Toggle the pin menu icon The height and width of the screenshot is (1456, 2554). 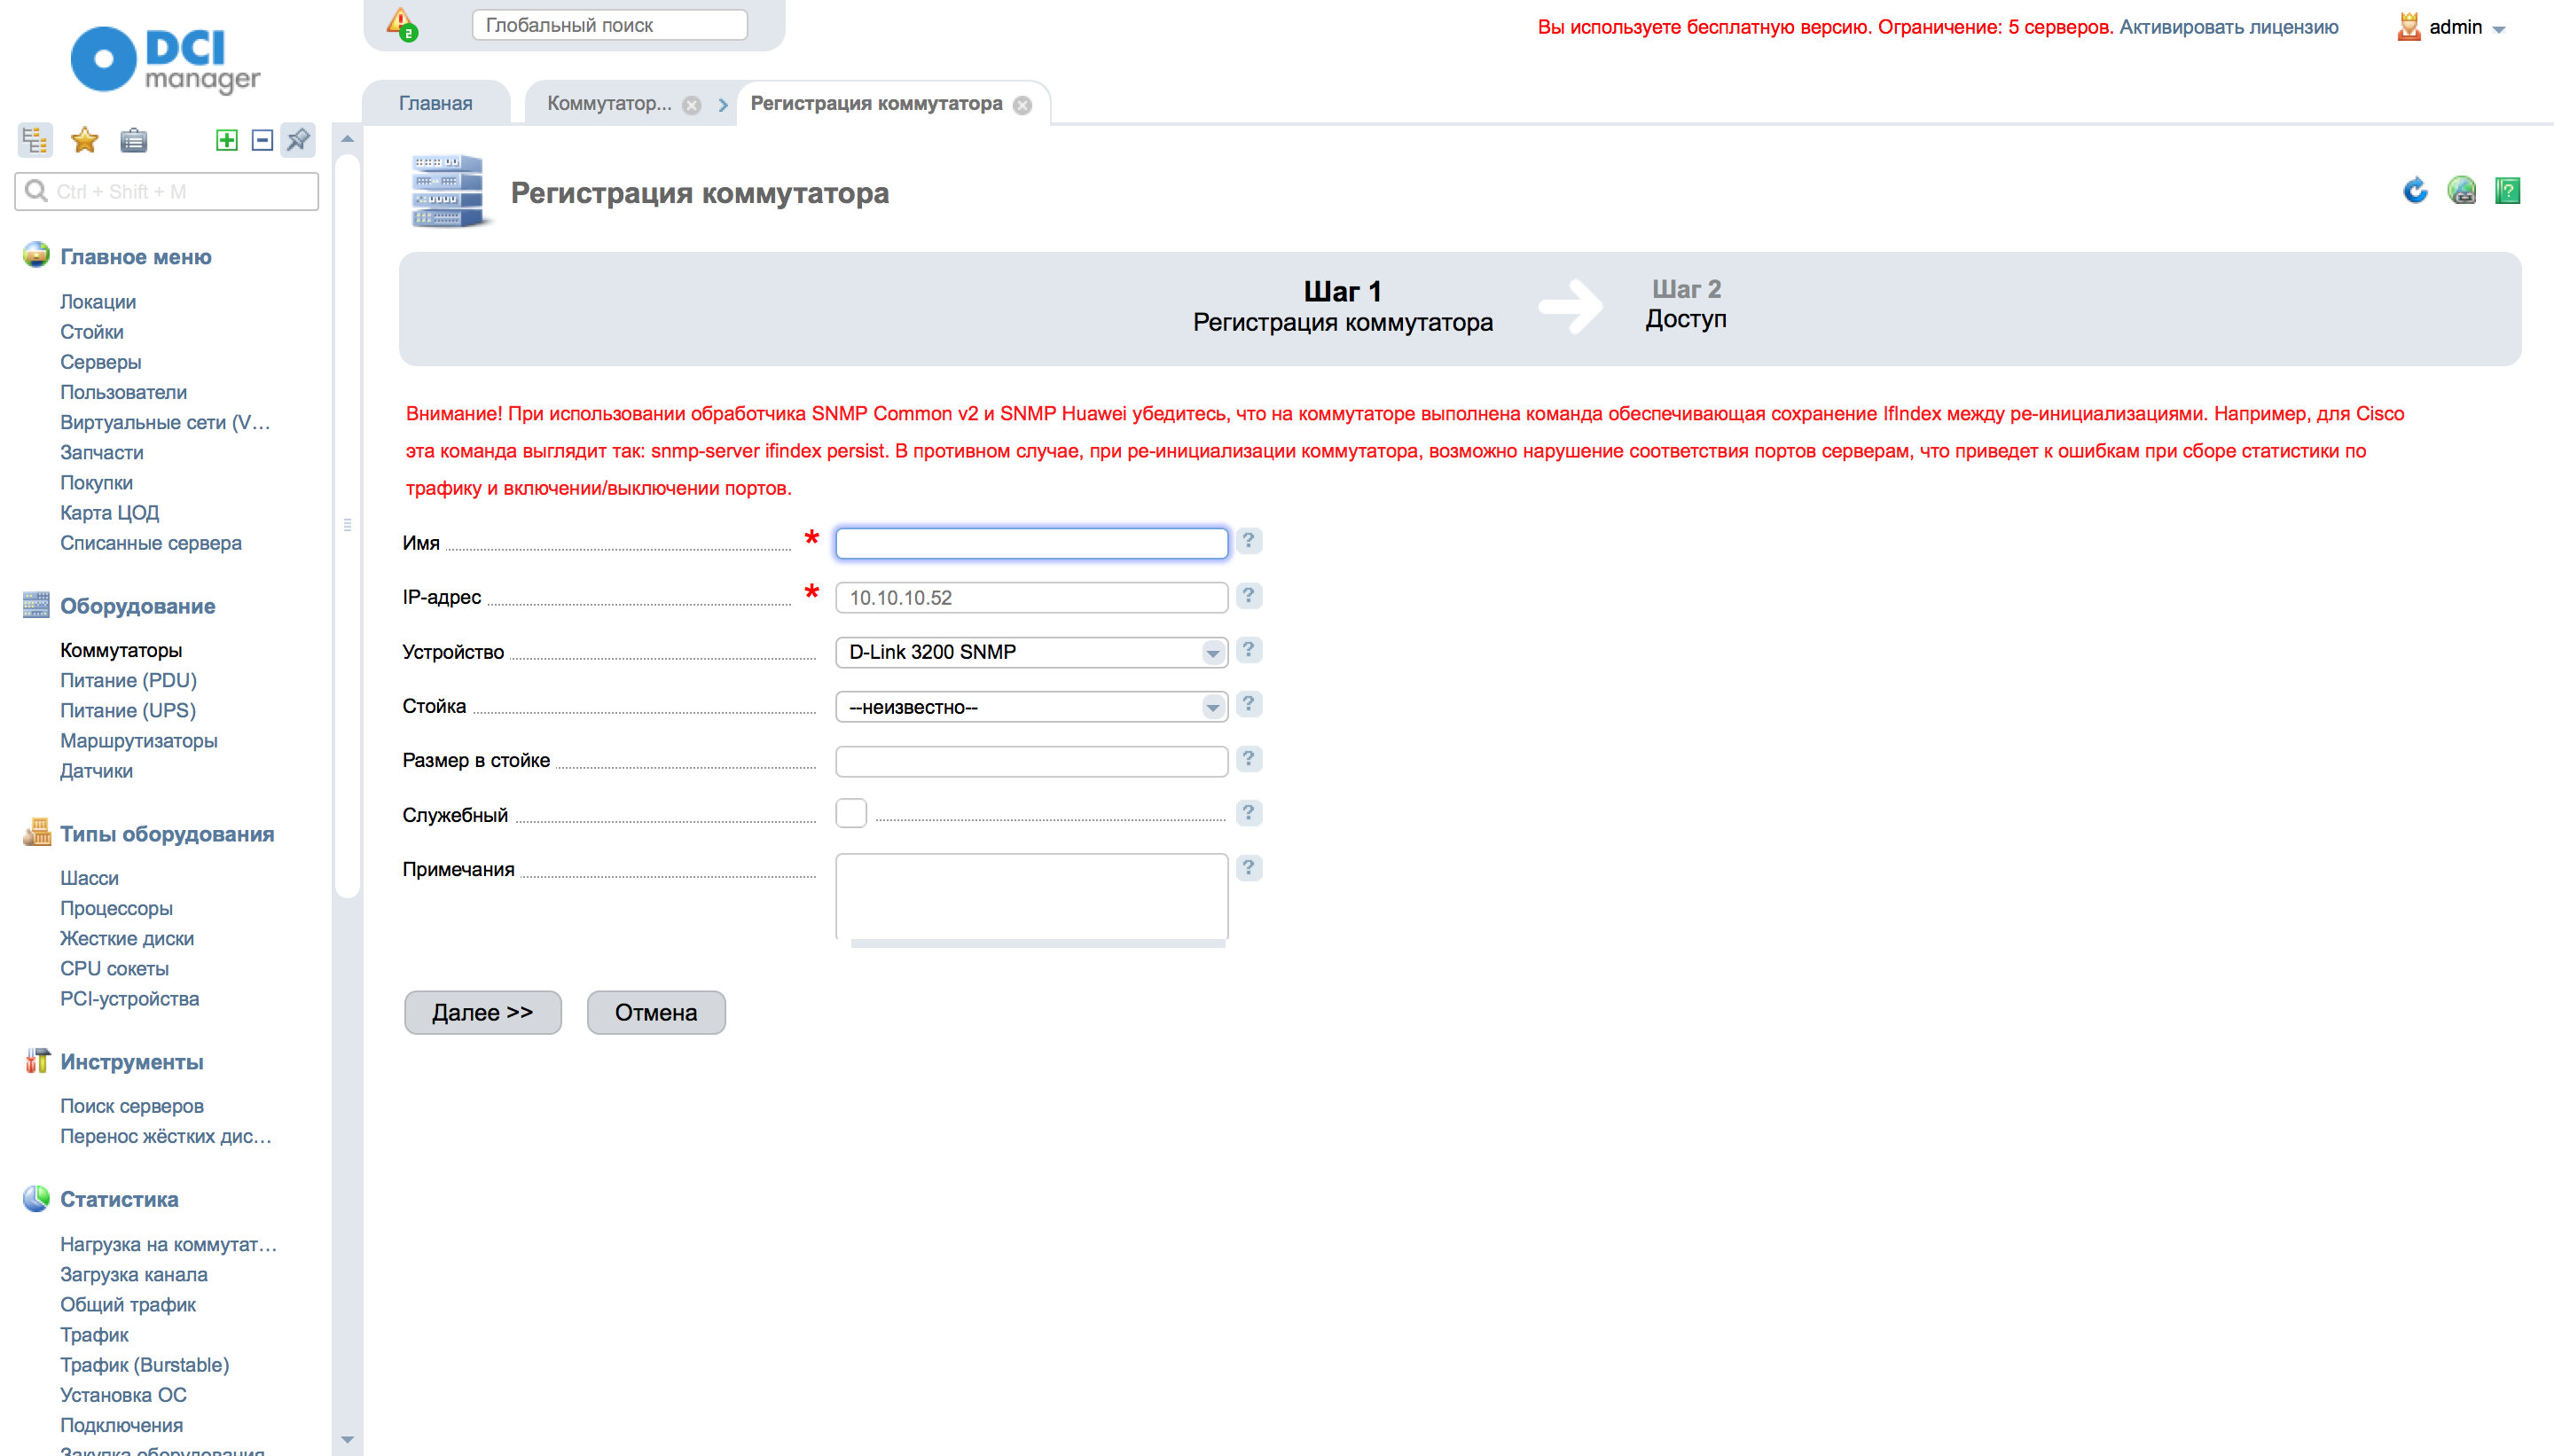coord(298,140)
